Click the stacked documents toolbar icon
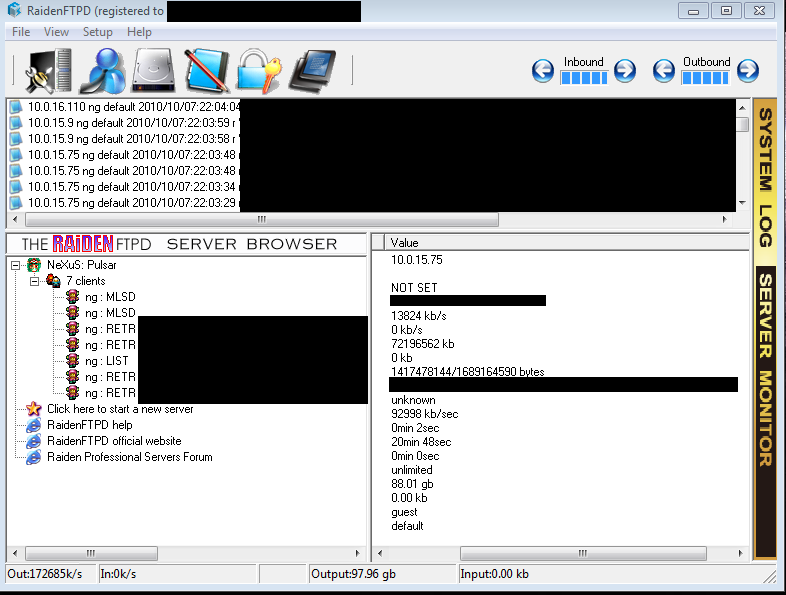786x595 pixels. pos(312,70)
